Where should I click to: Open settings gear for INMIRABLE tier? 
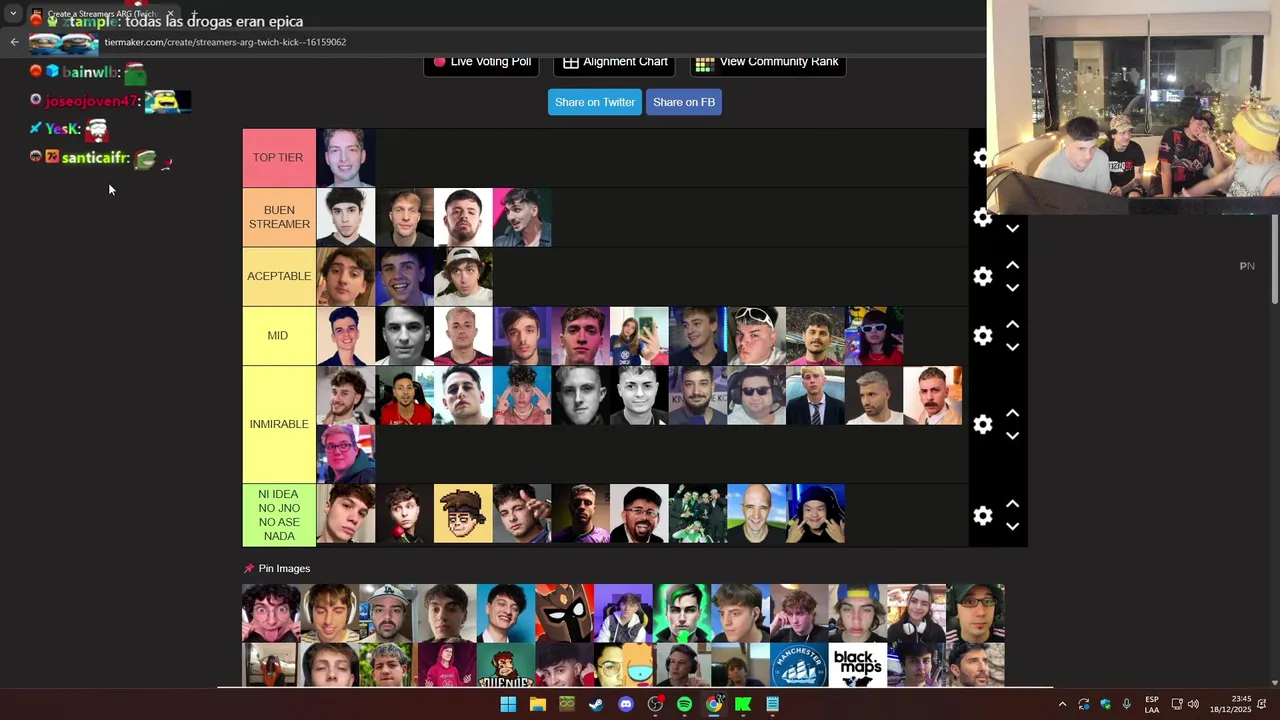(982, 424)
